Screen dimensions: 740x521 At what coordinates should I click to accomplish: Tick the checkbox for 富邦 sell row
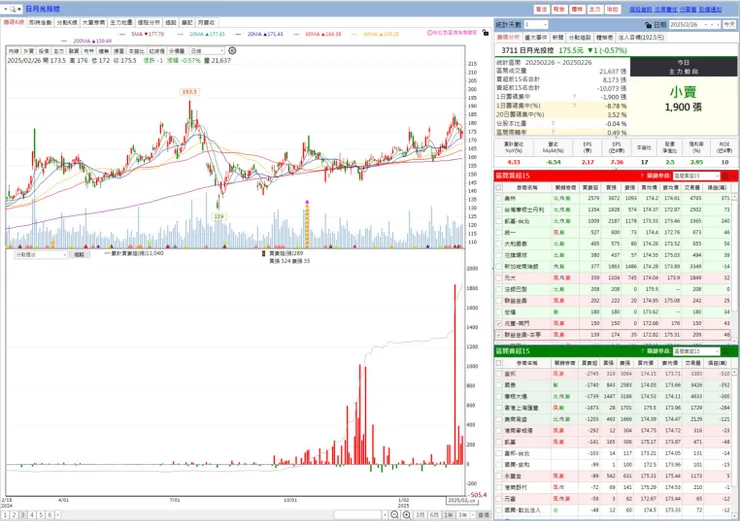499,374
